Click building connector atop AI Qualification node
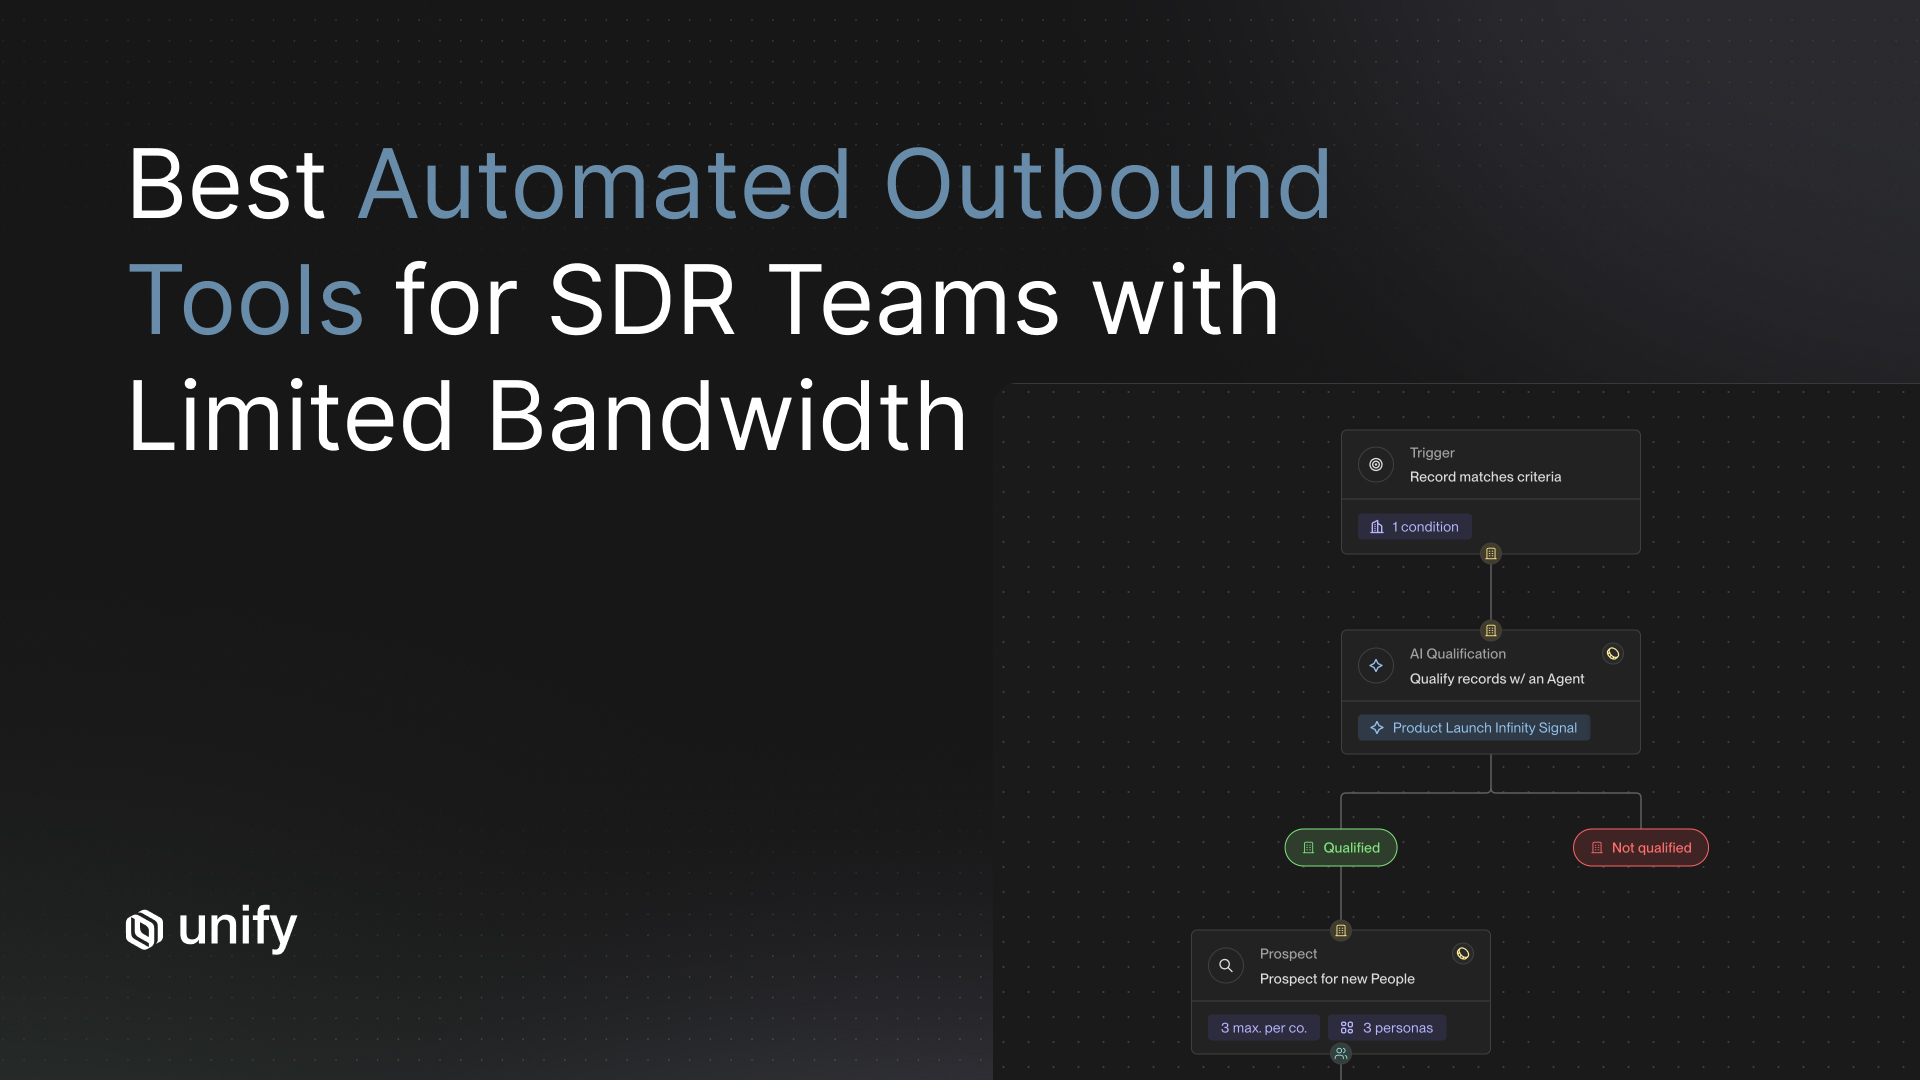 tap(1491, 631)
